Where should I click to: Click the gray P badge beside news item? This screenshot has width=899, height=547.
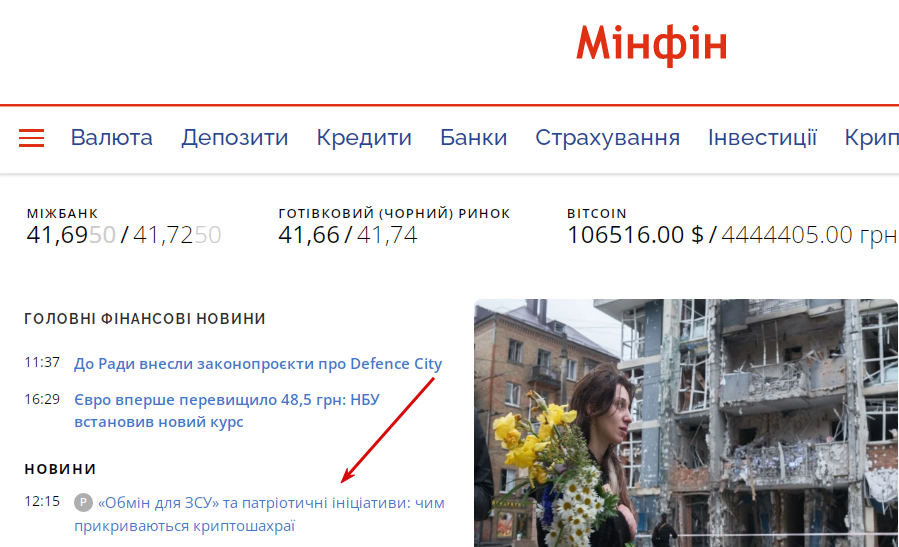[x=83, y=503]
